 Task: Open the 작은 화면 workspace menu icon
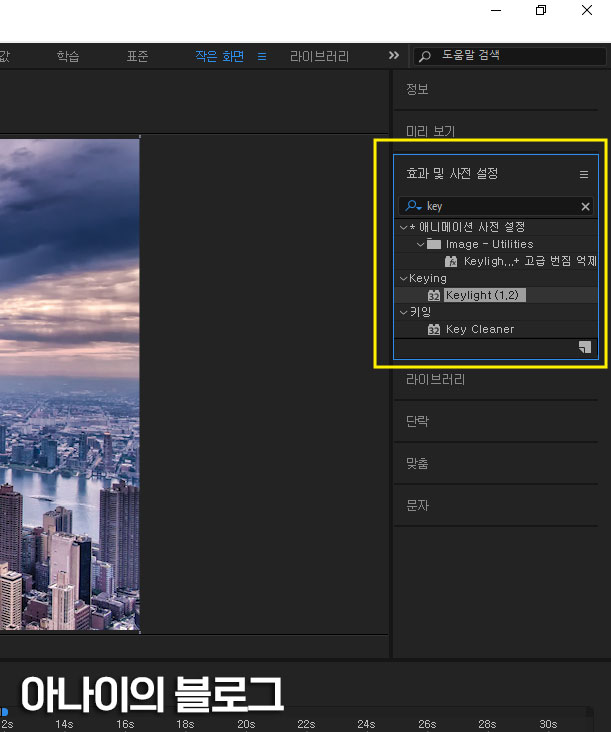tap(262, 57)
